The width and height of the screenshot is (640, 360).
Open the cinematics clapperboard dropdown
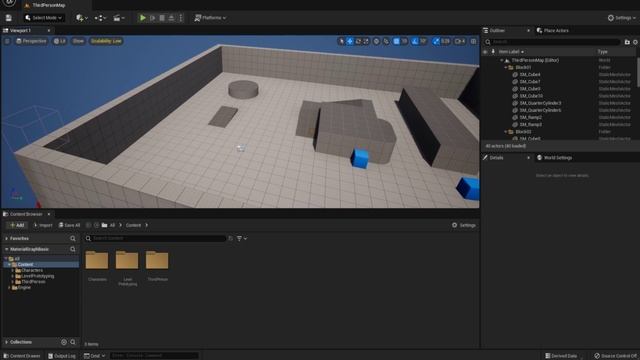click(x=119, y=18)
